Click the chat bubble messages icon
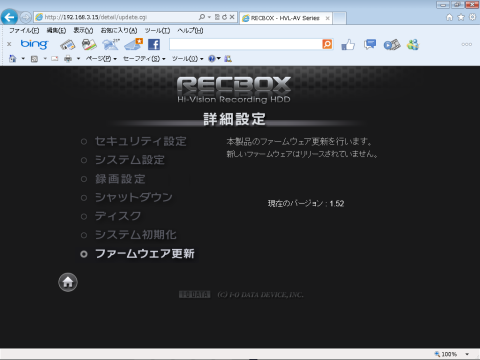 coord(370,44)
